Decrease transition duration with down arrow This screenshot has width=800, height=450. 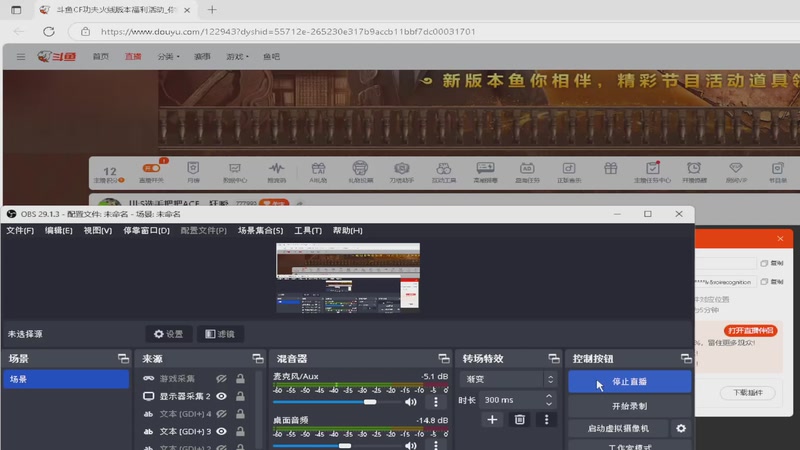[549, 404]
